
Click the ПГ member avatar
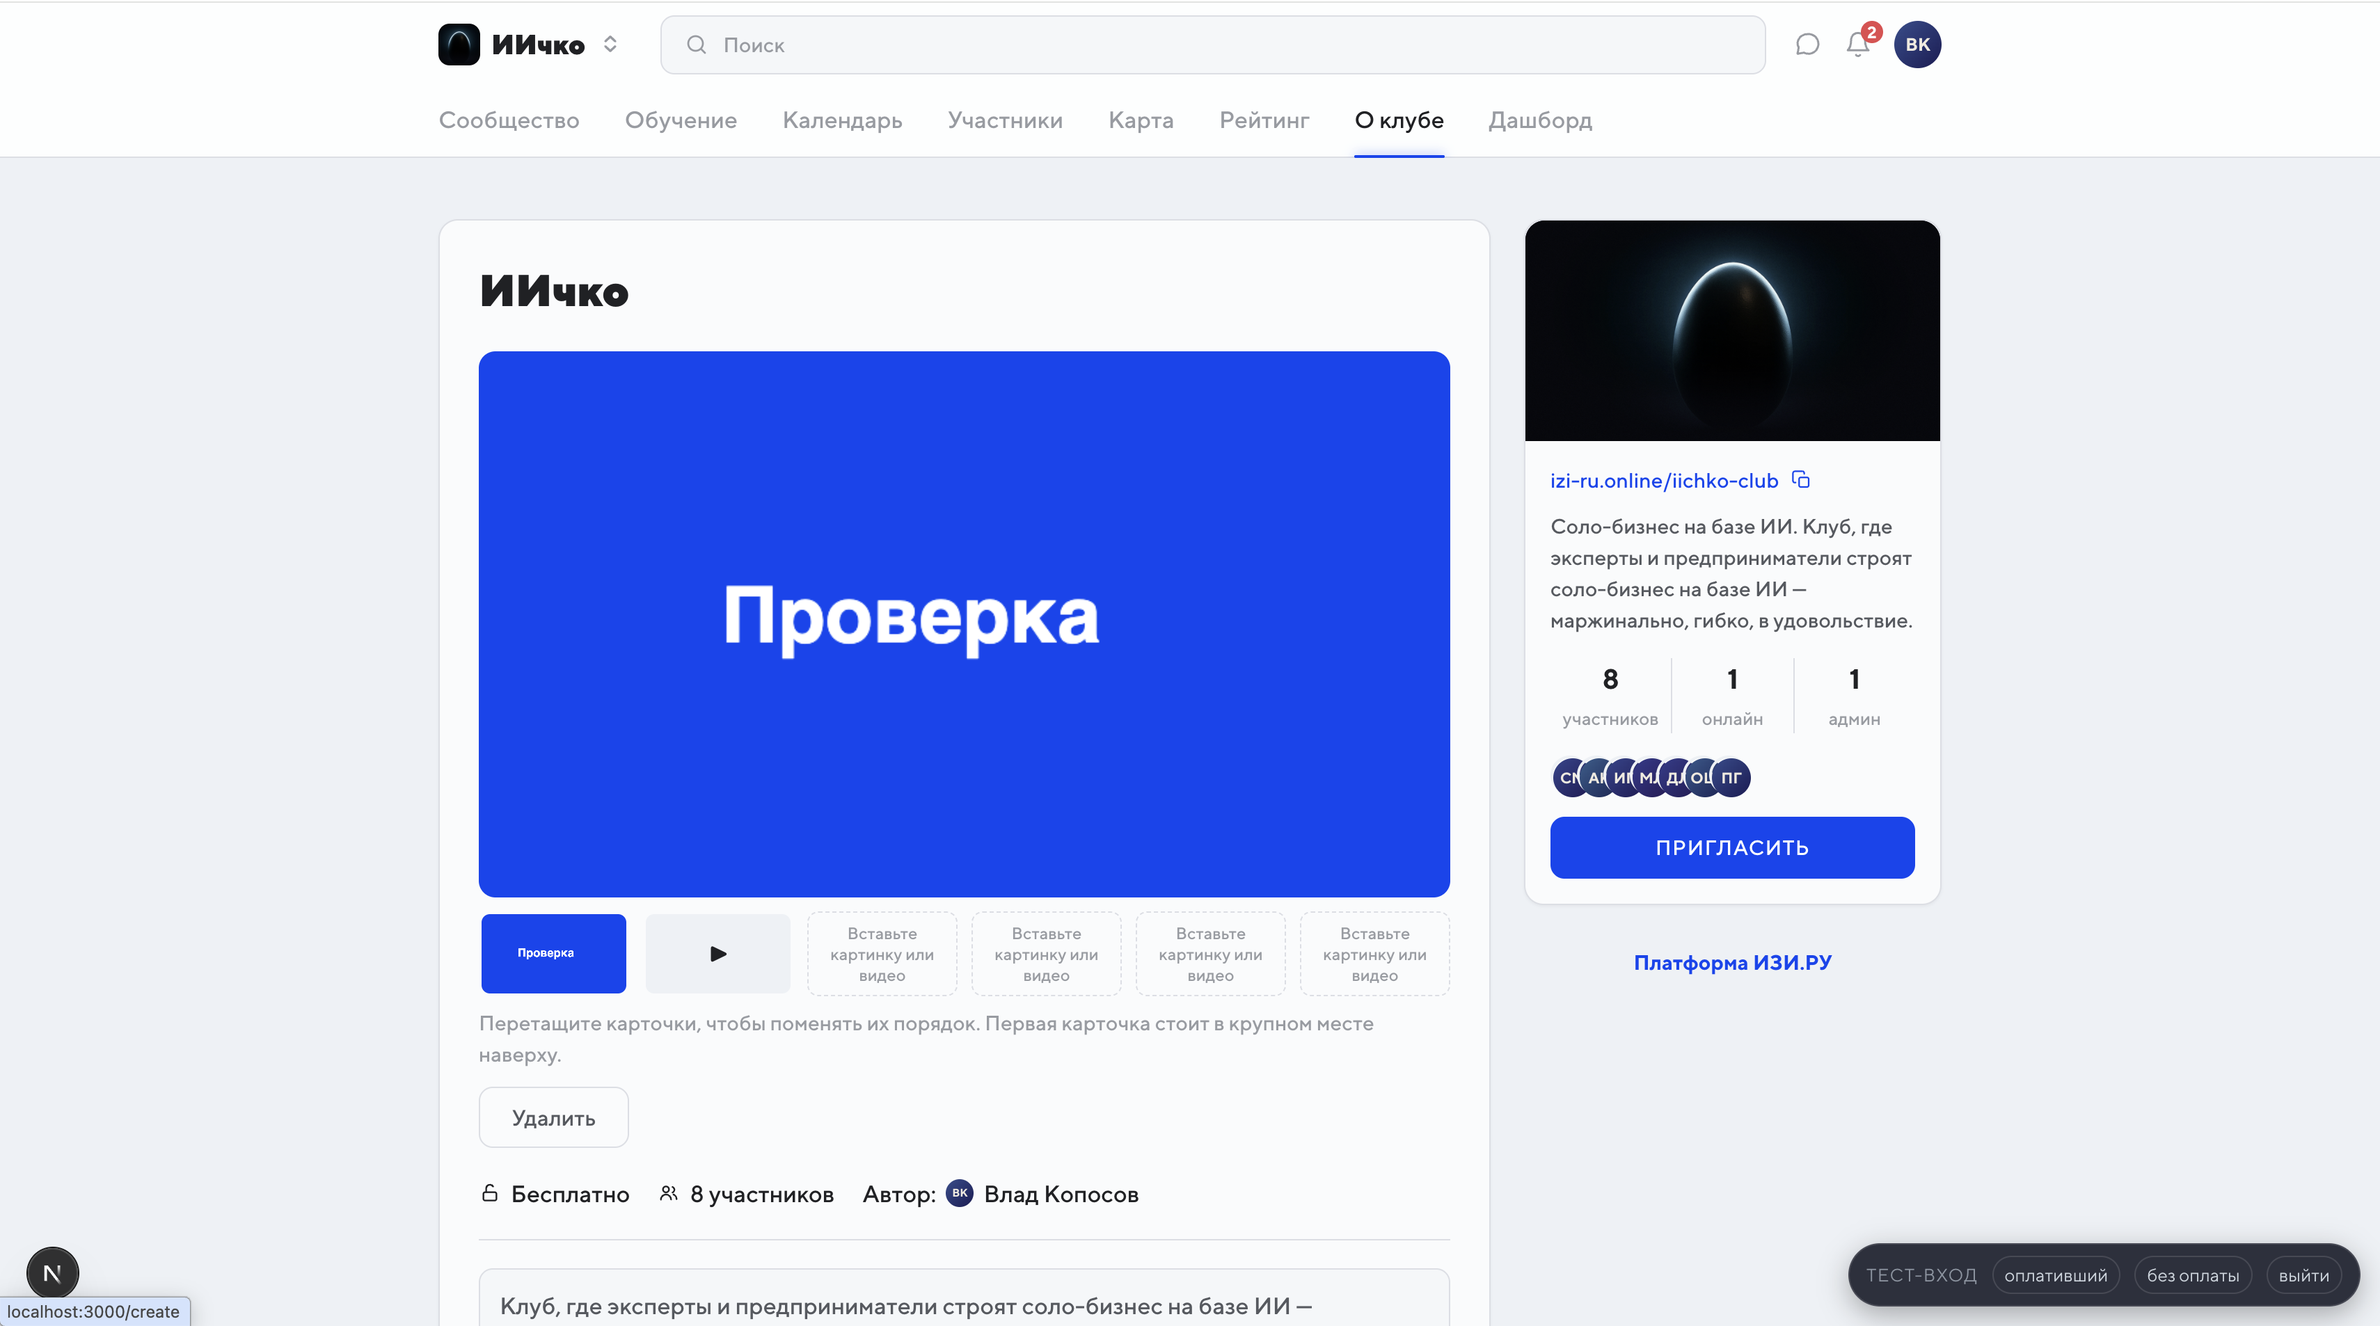[1732, 777]
